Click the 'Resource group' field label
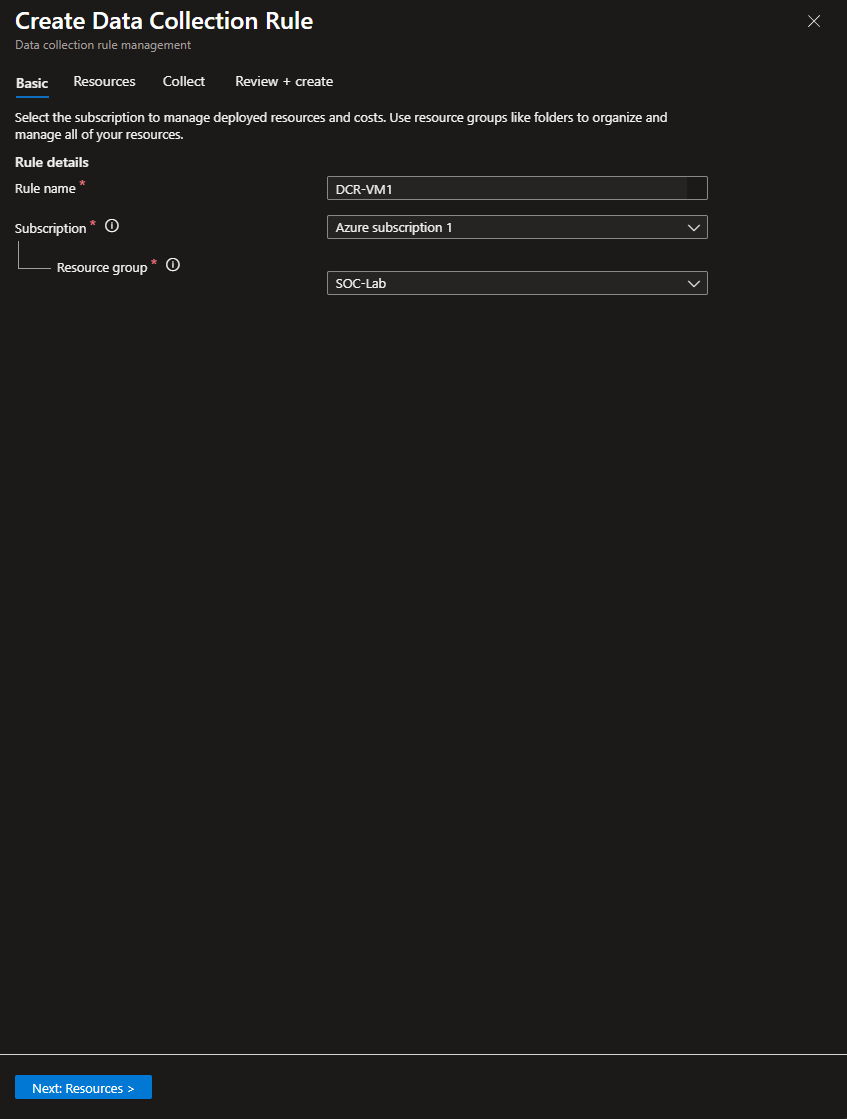Screen dimensions: 847x1119 click(101, 268)
